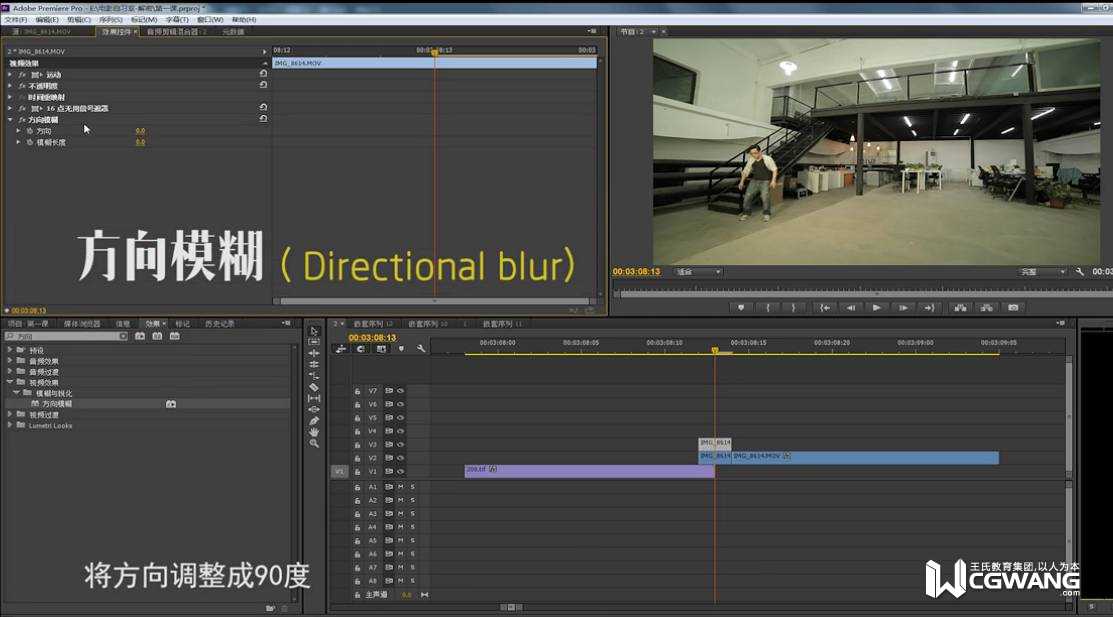Switch to 音频剪辑混合器 tab

pyautogui.click(x=176, y=32)
